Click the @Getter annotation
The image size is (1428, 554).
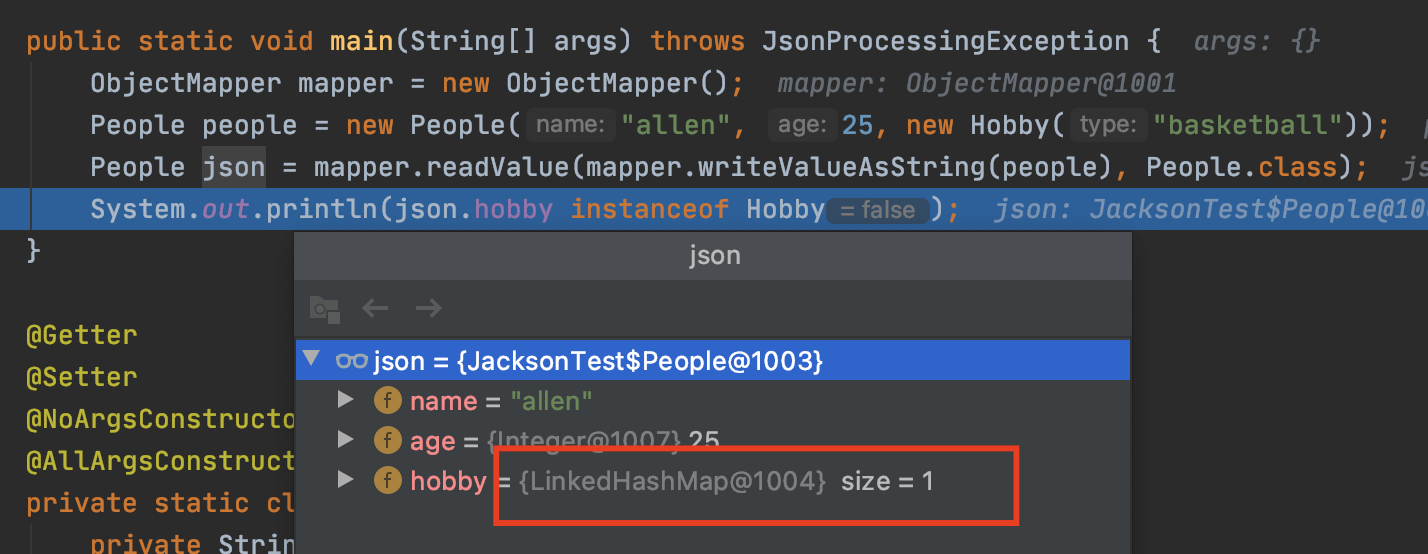tap(81, 335)
